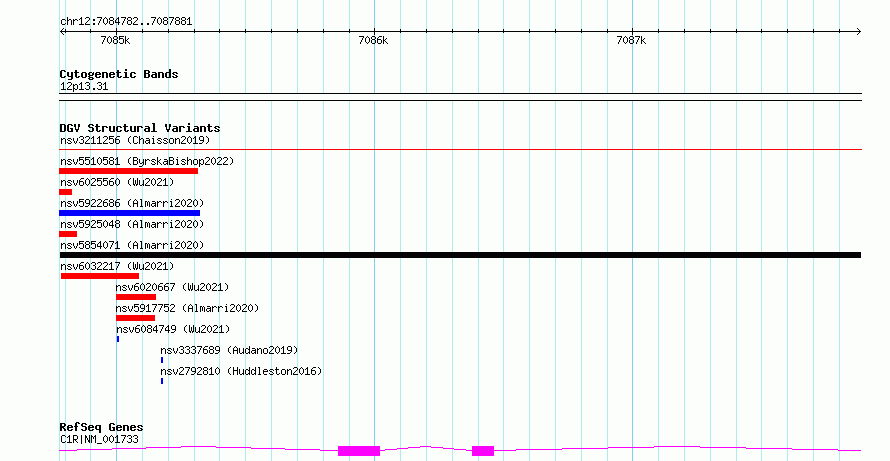The width and height of the screenshot is (890, 461).
Task: Open variant nsv6020667 (Wu2021) label
Action: click(173, 287)
